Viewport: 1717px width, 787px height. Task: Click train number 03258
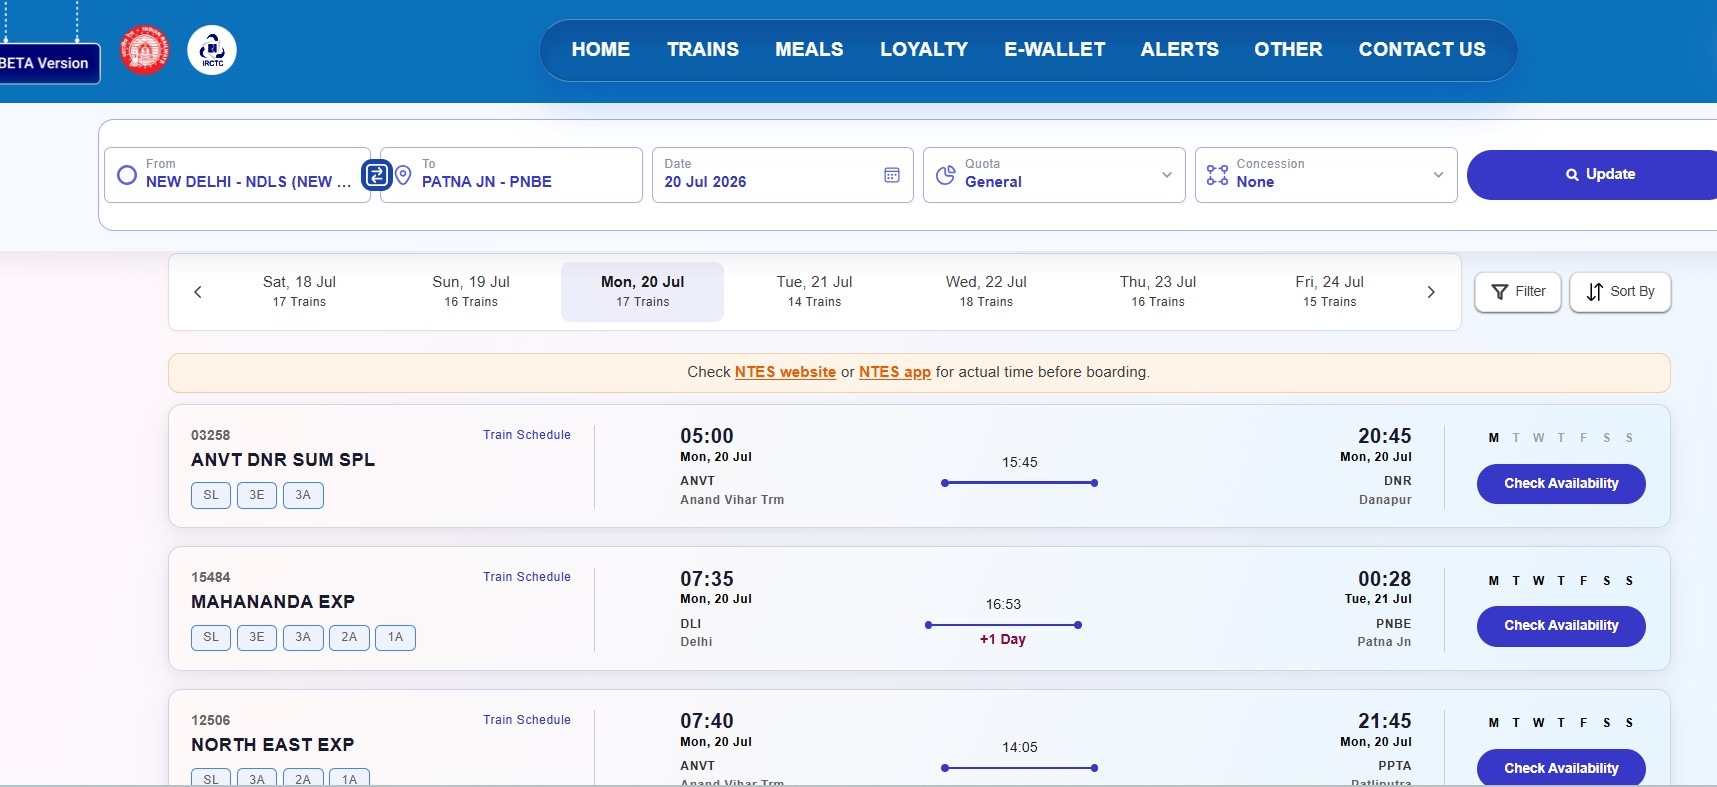210,435
